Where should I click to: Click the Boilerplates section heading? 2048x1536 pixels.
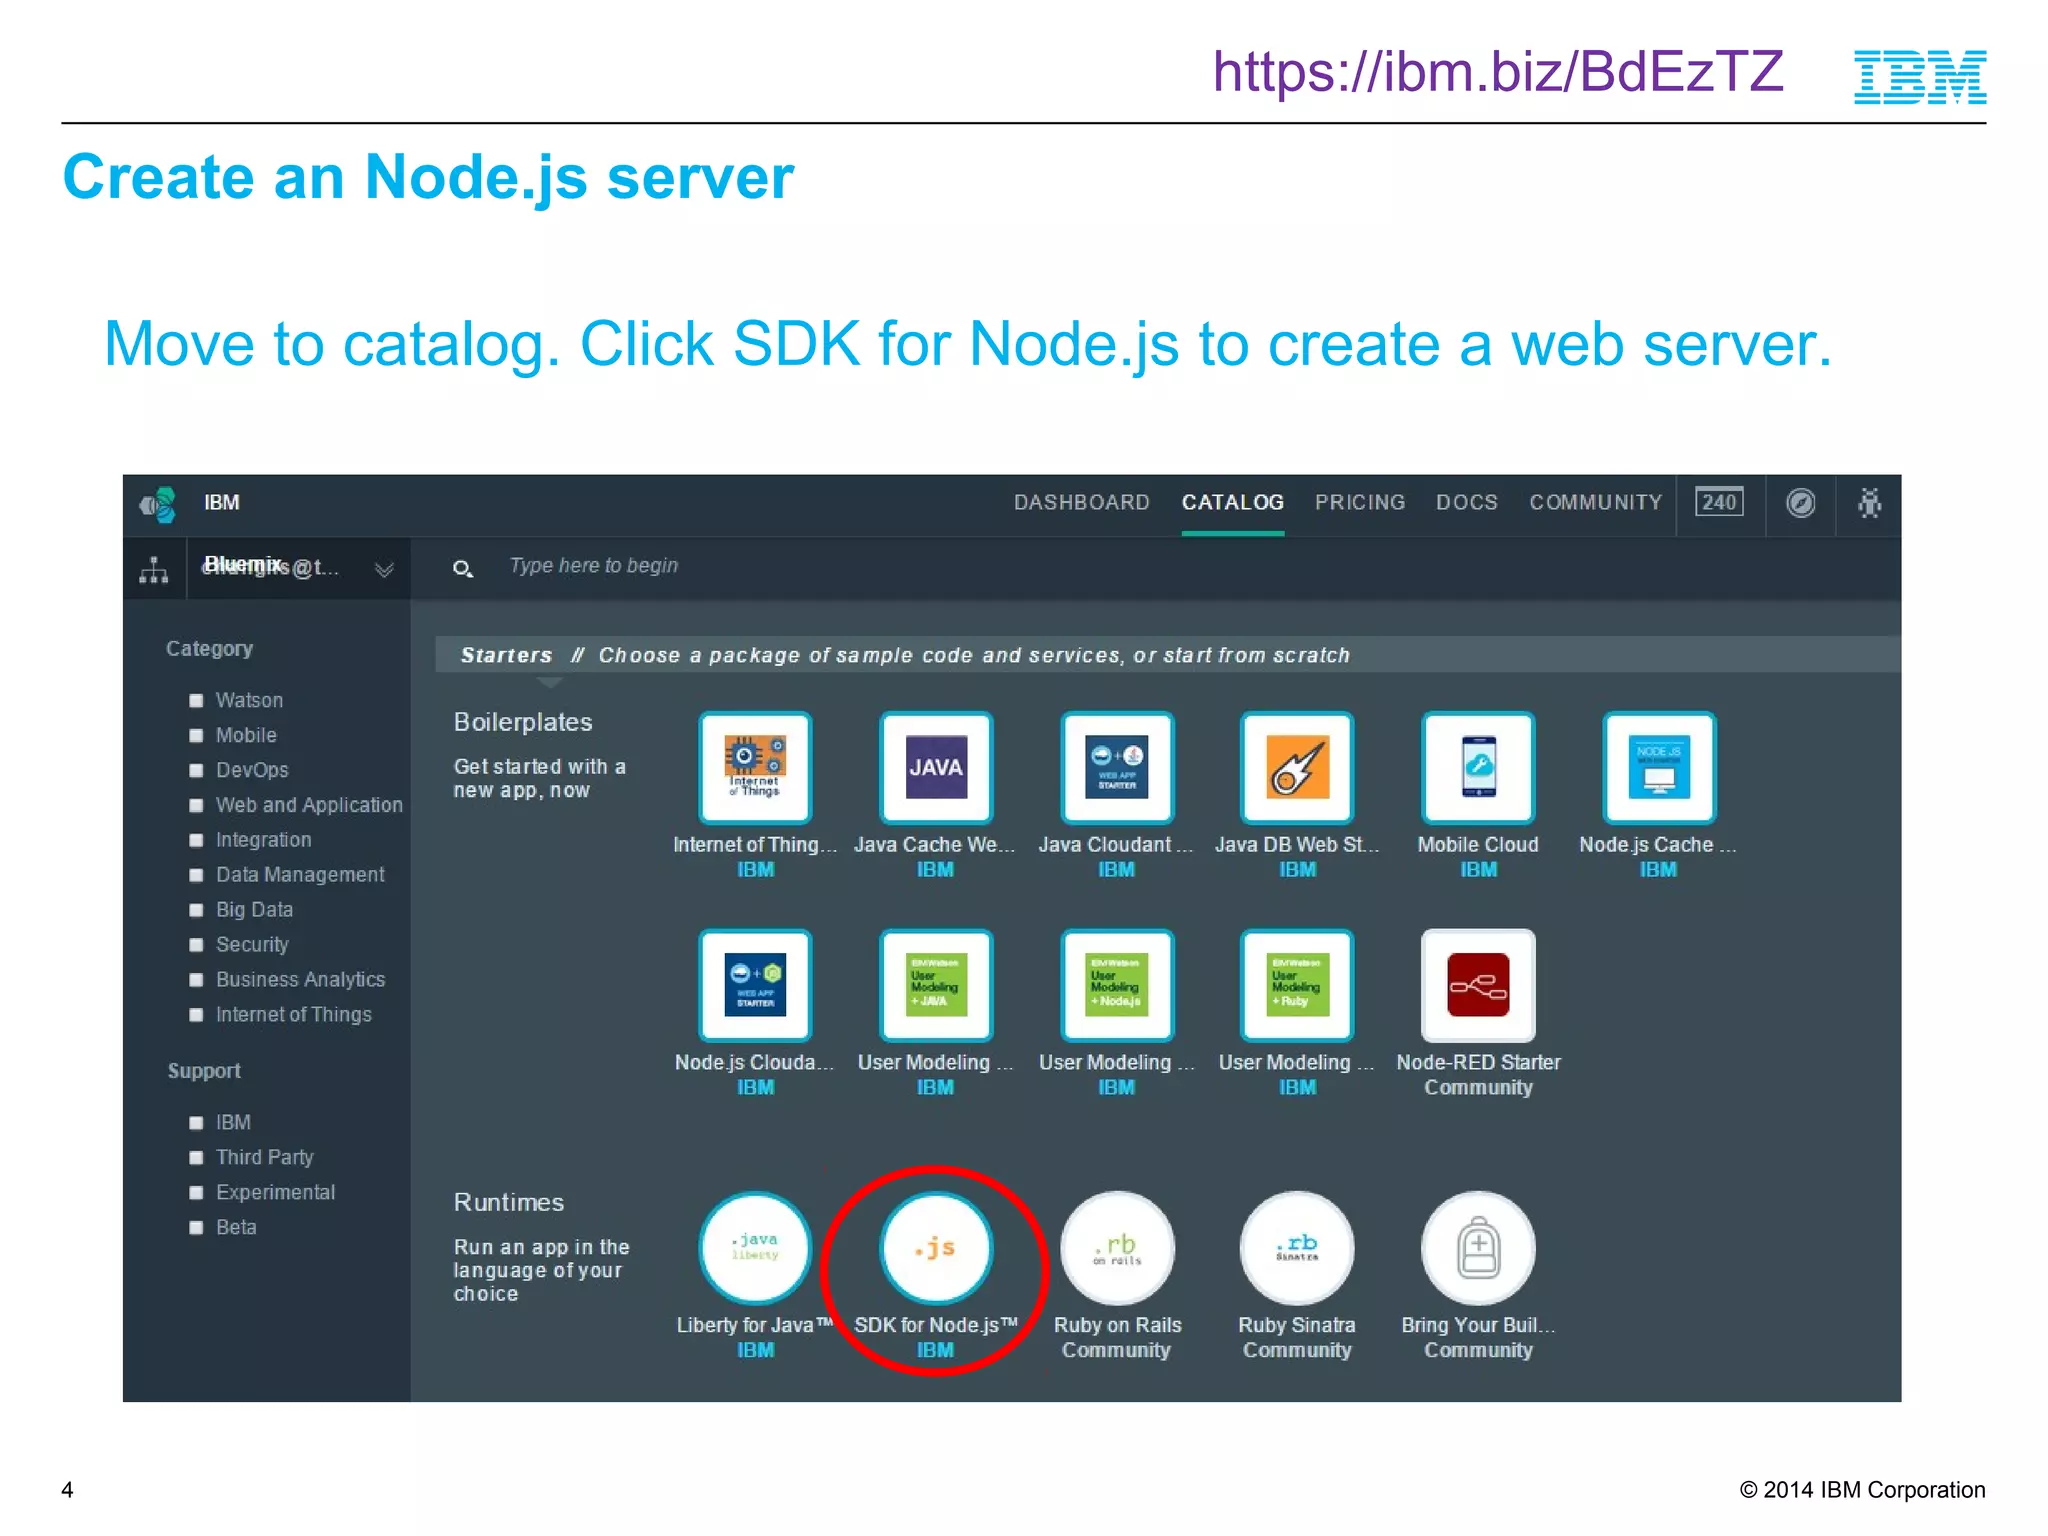523,722
